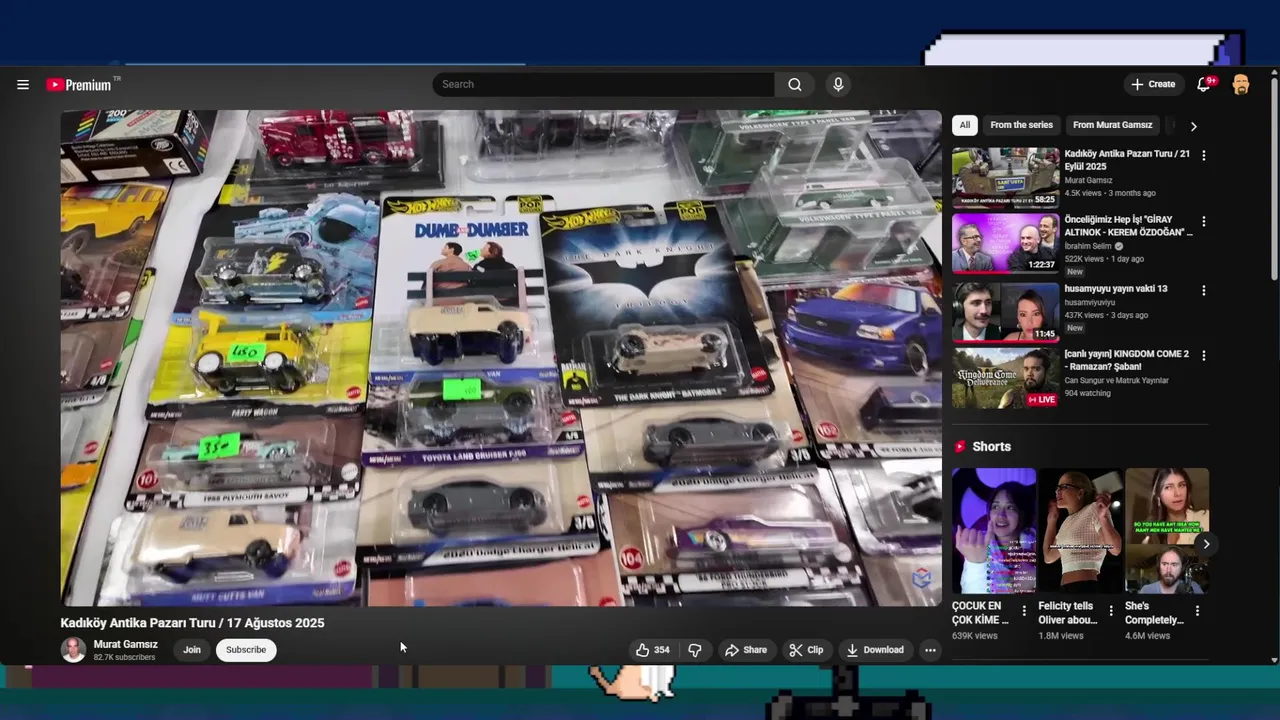Open the hamburger guide menu
The height and width of the screenshot is (720, 1280).
(23, 85)
